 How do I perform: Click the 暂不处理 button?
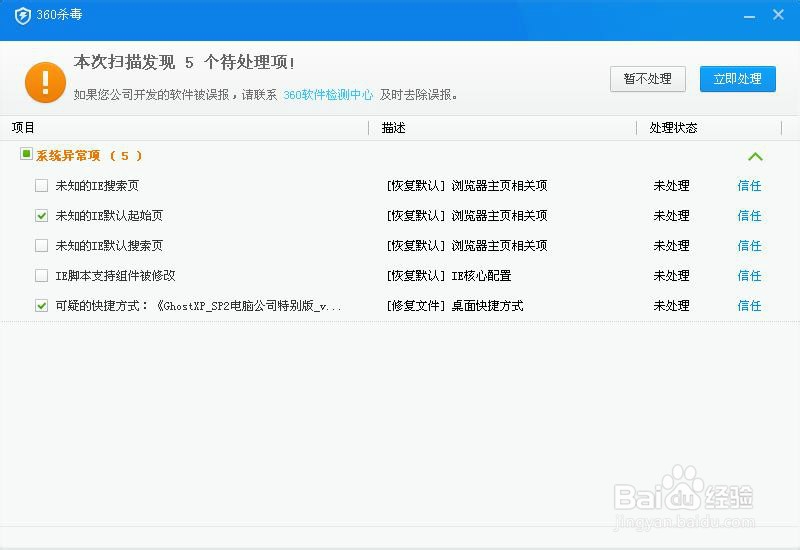647,79
